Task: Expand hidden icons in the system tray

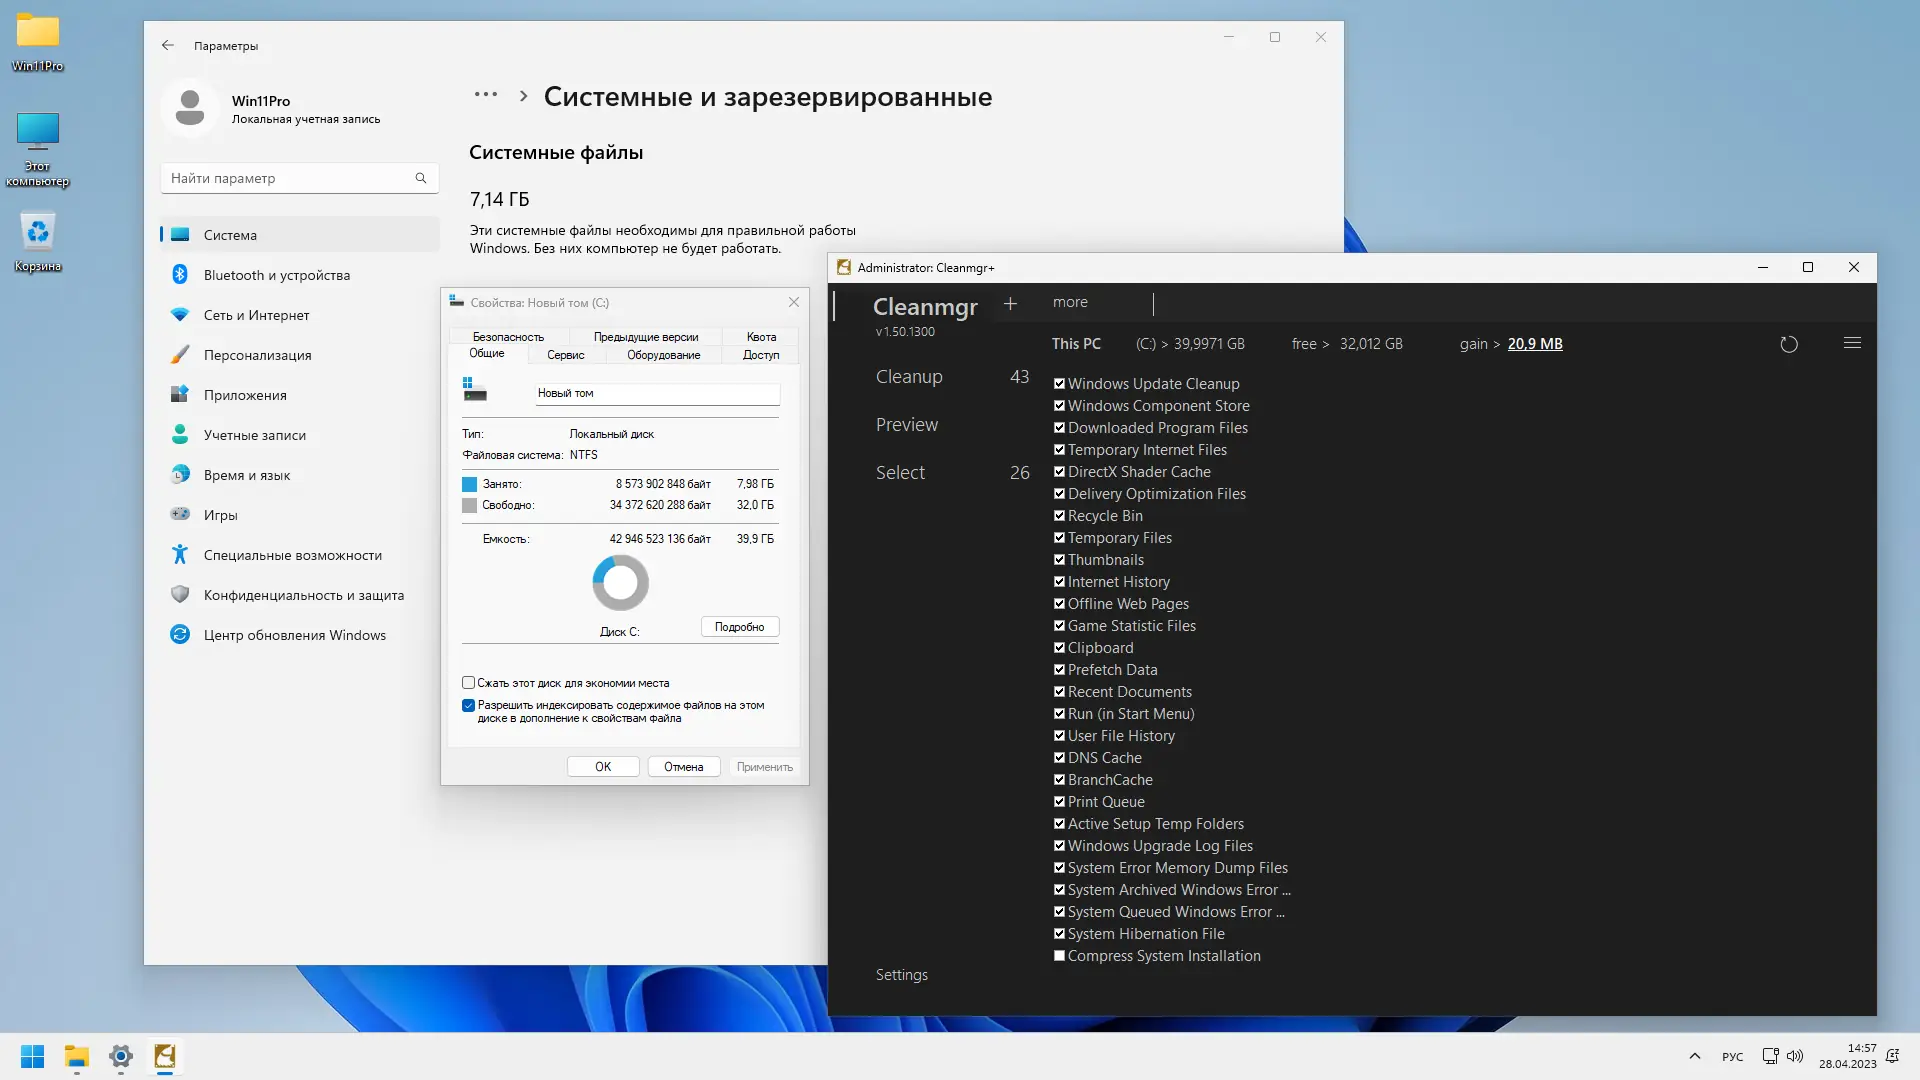Action: [x=1694, y=1056]
